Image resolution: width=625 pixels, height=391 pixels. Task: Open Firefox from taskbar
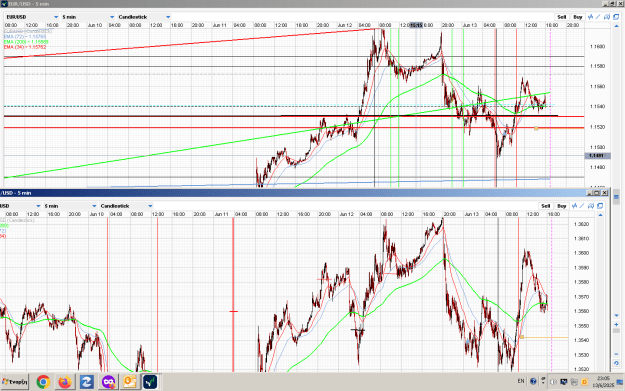(65, 382)
